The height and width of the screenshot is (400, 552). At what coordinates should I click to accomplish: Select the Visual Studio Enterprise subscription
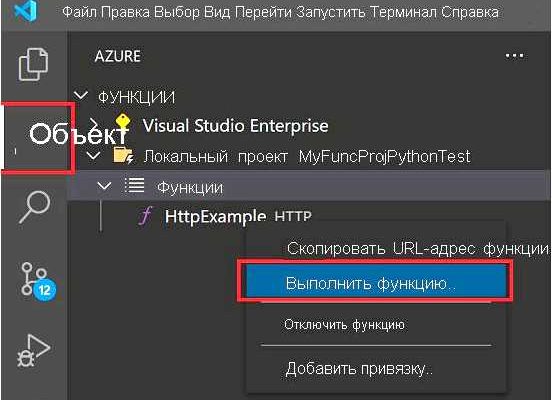point(236,125)
